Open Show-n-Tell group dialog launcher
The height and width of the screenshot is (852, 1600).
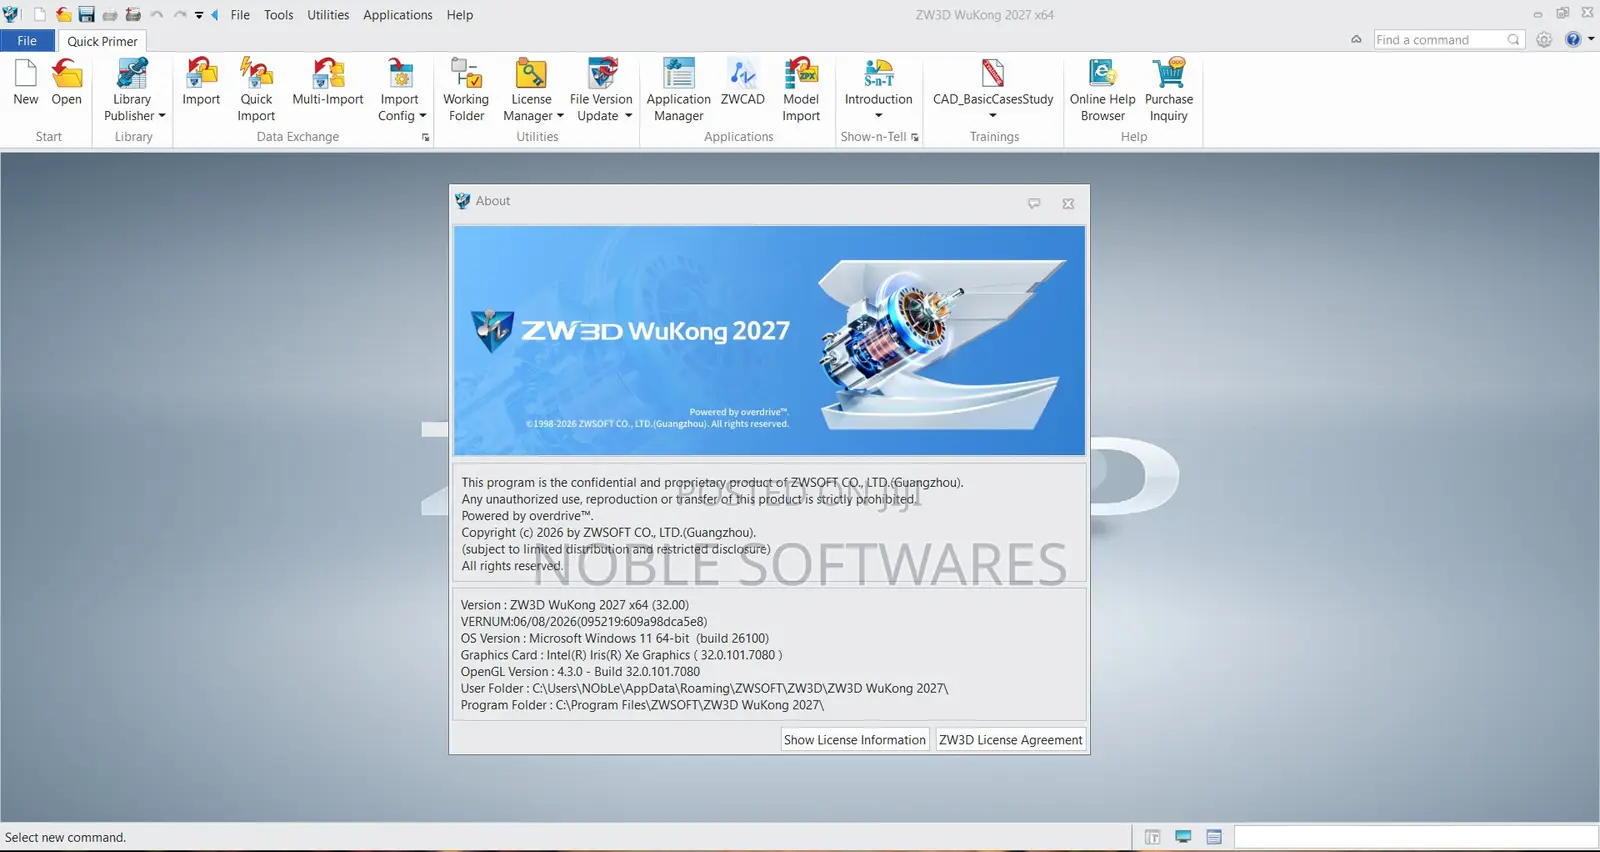[x=915, y=138]
